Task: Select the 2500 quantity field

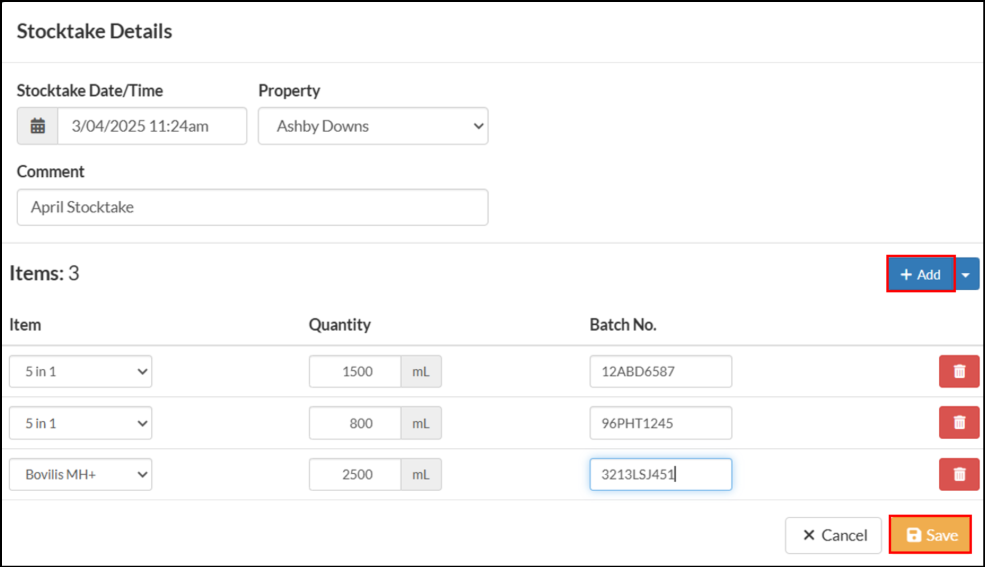Action: tap(355, 474)
